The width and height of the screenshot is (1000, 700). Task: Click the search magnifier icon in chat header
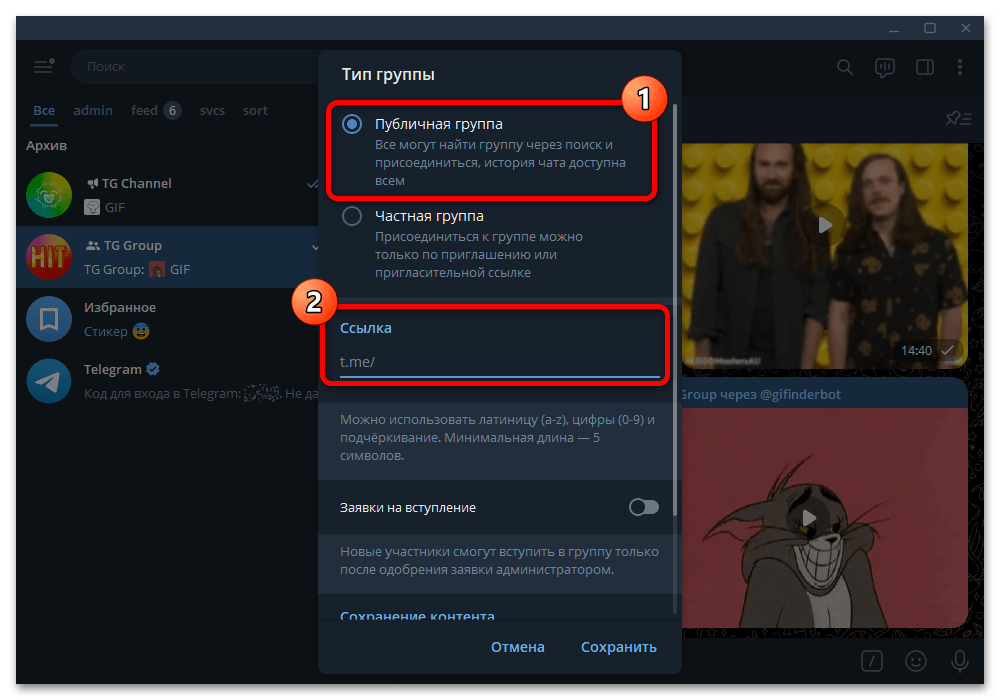tap(845, 67)
